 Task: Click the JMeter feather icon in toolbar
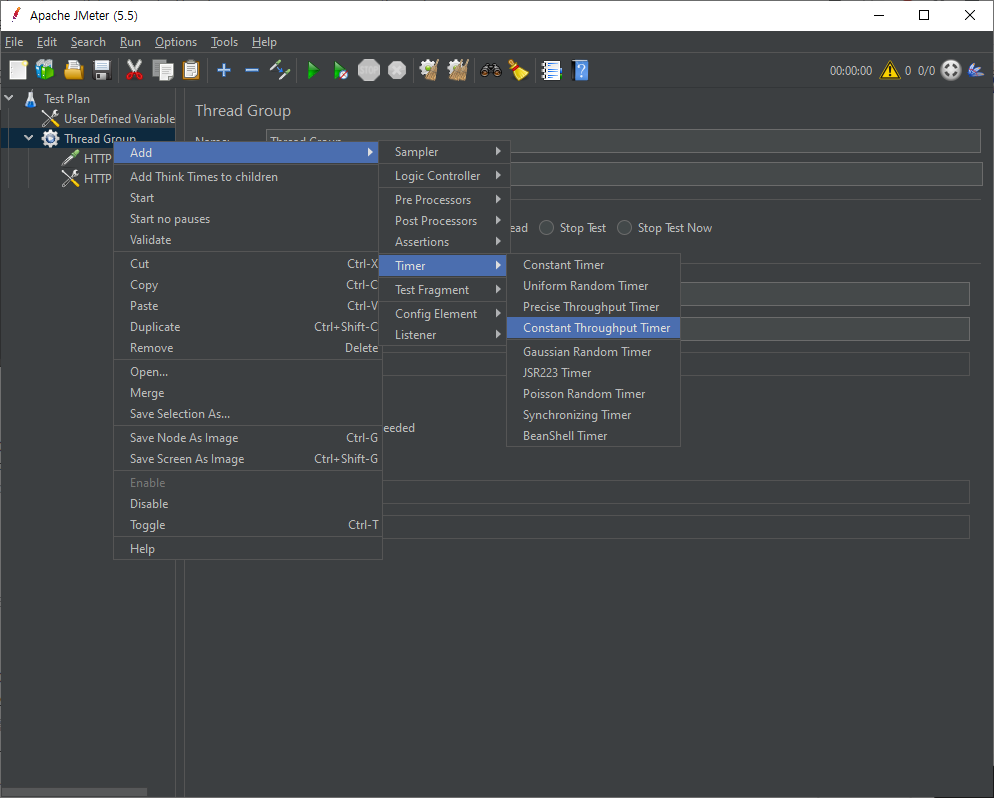(976, 70)
